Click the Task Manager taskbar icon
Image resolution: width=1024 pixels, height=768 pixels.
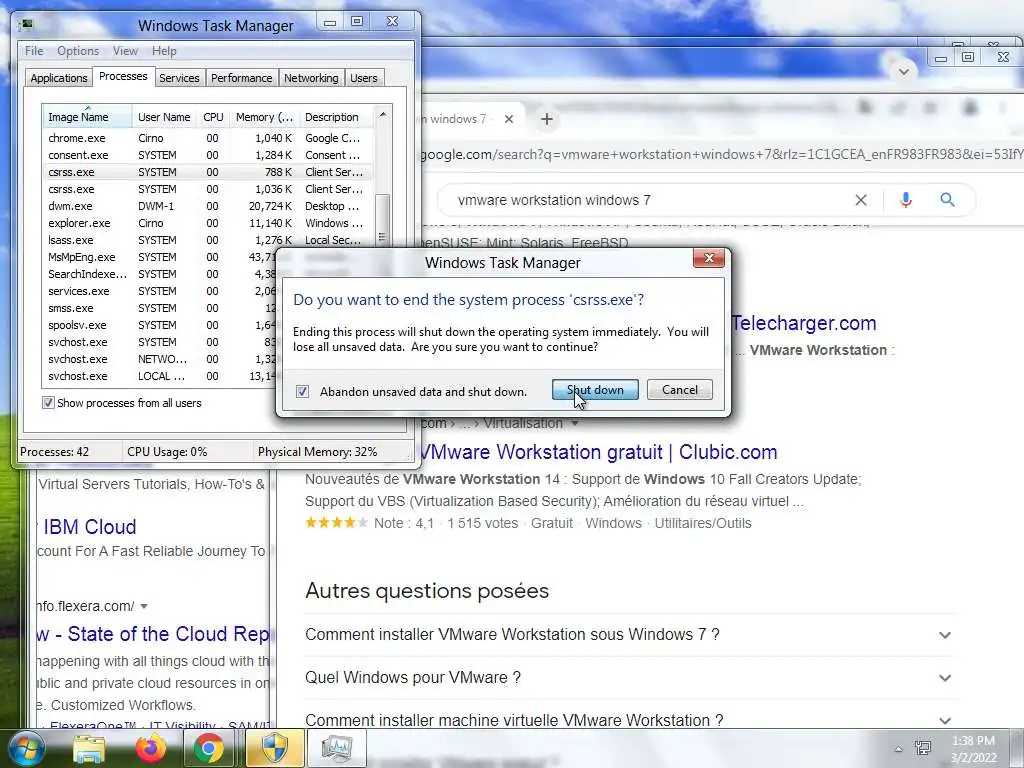point(337,749)
